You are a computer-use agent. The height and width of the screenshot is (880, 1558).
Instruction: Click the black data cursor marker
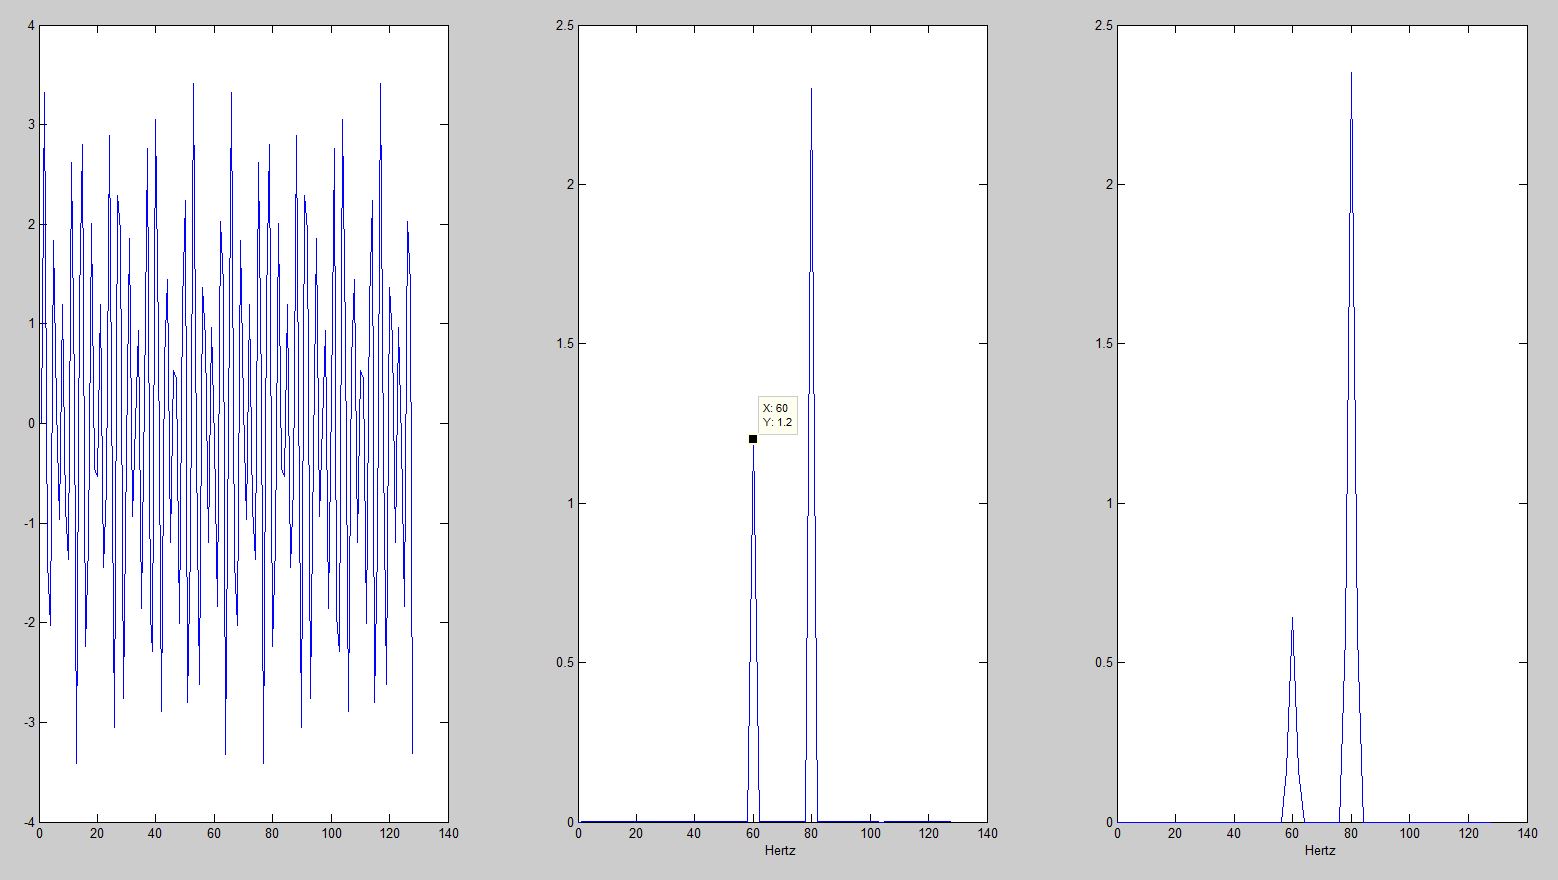pos(753,439)
